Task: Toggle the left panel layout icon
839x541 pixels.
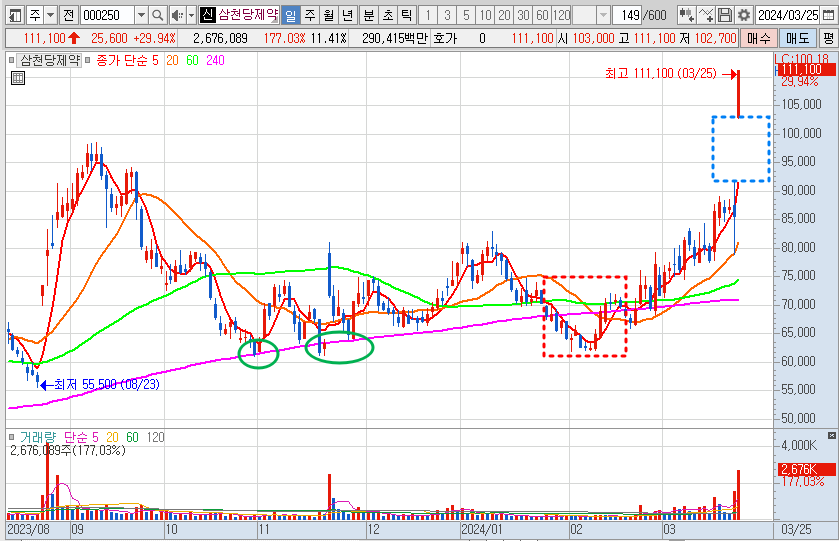Action: tap(16, 16)
